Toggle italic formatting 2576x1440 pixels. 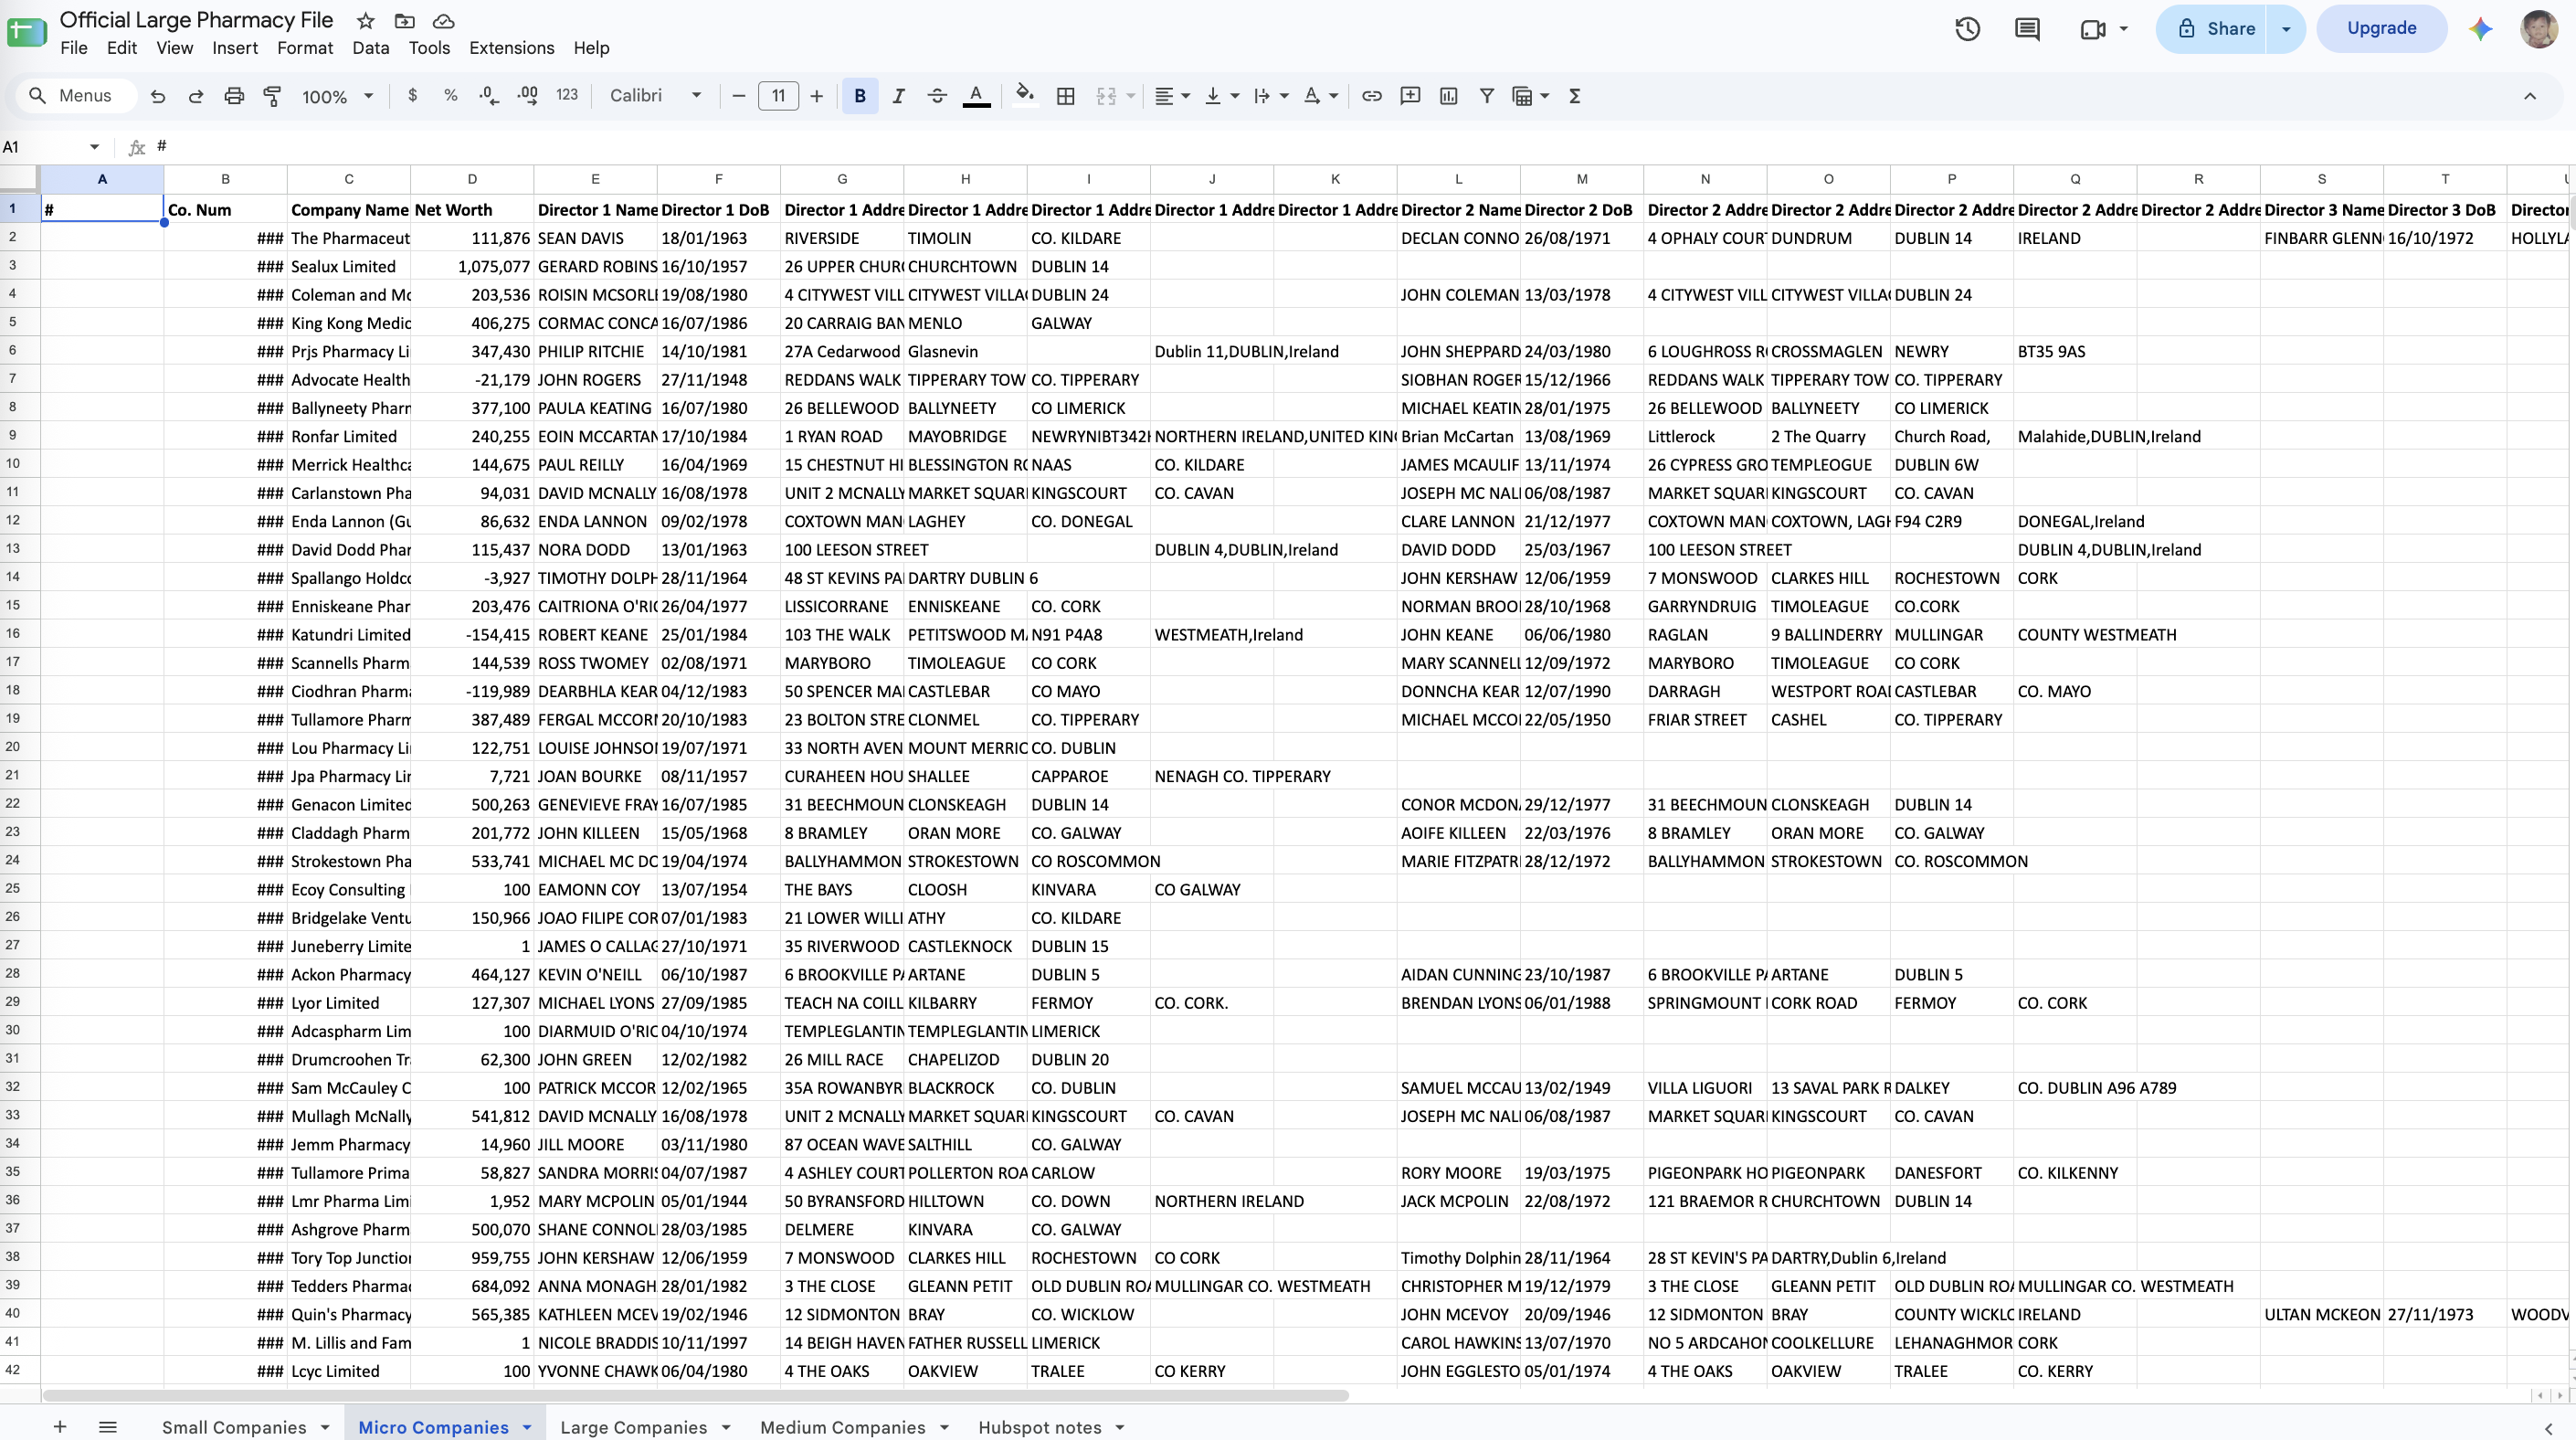pyautogui.click(x=898, y=96)
